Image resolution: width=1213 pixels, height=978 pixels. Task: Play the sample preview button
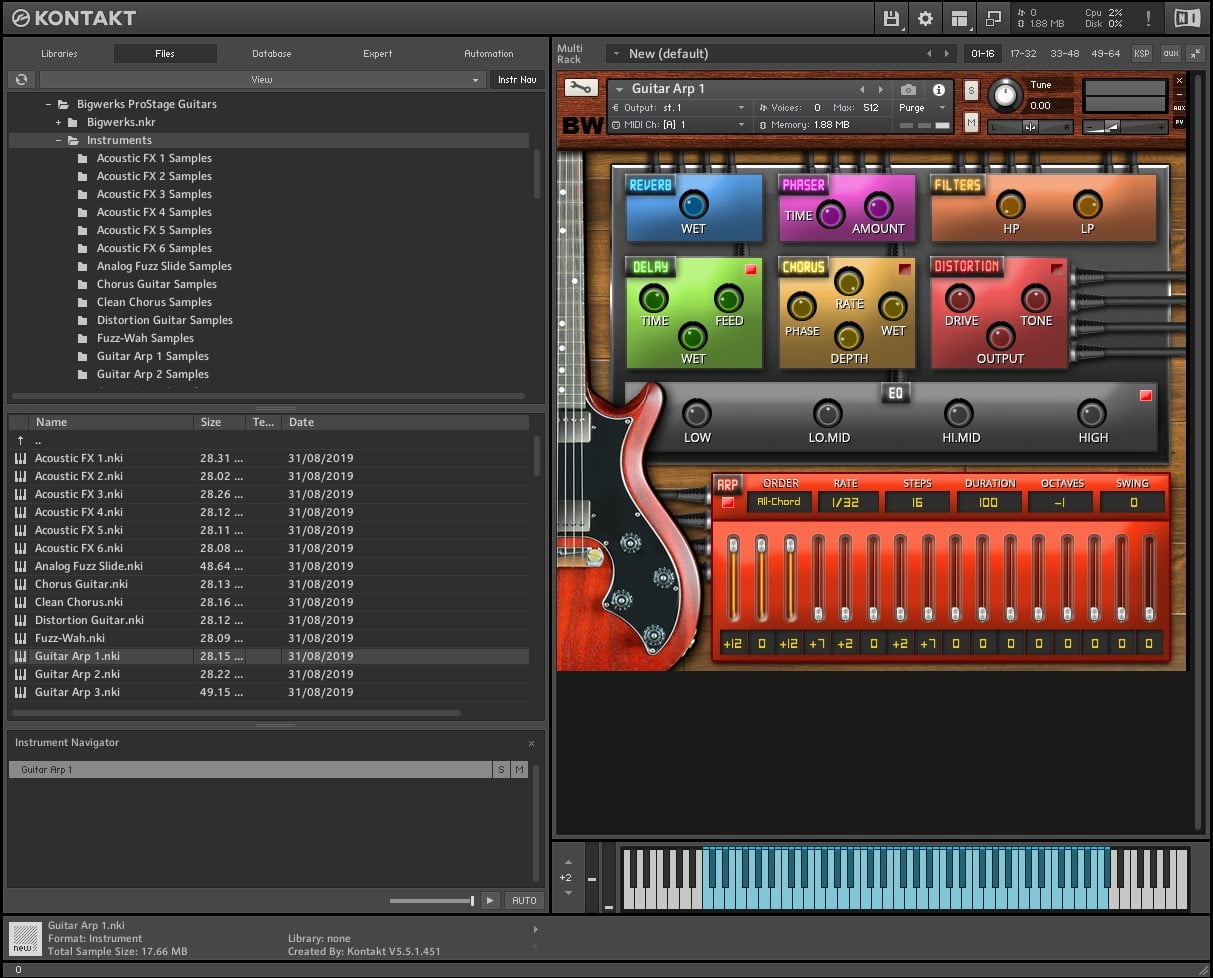tap(489, 901)
